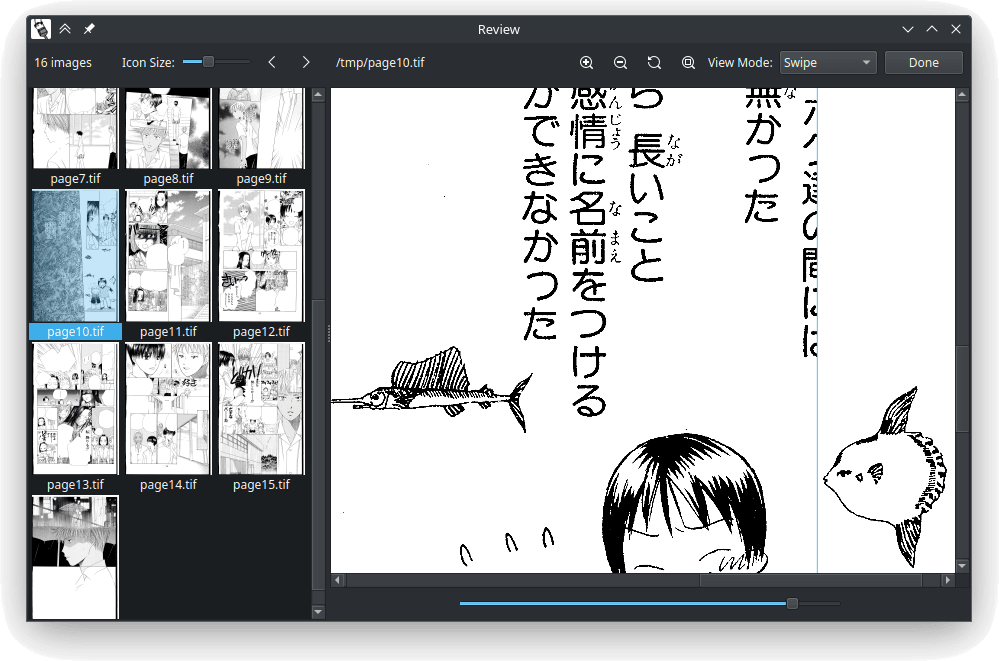Select the page11.tif thumbnail

tap(168, 256)
